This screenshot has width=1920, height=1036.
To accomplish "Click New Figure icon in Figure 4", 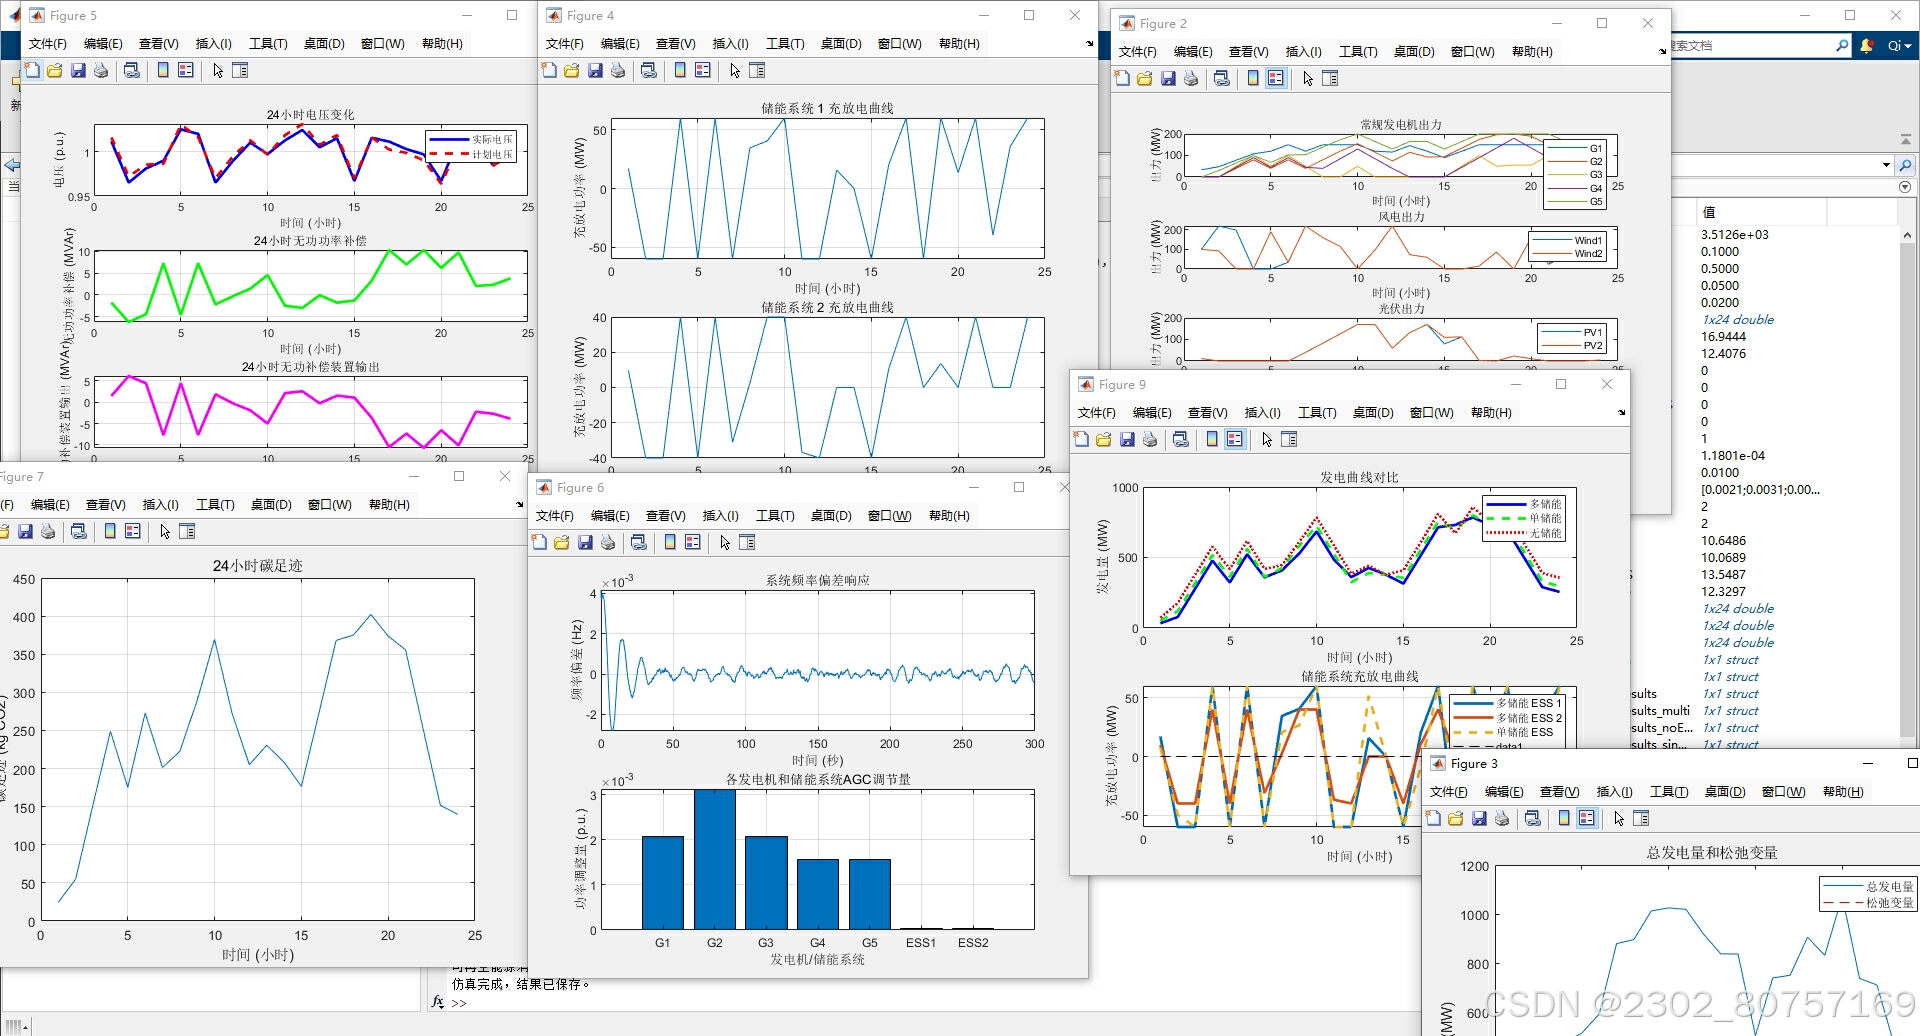I will click(x=549, y=70).
